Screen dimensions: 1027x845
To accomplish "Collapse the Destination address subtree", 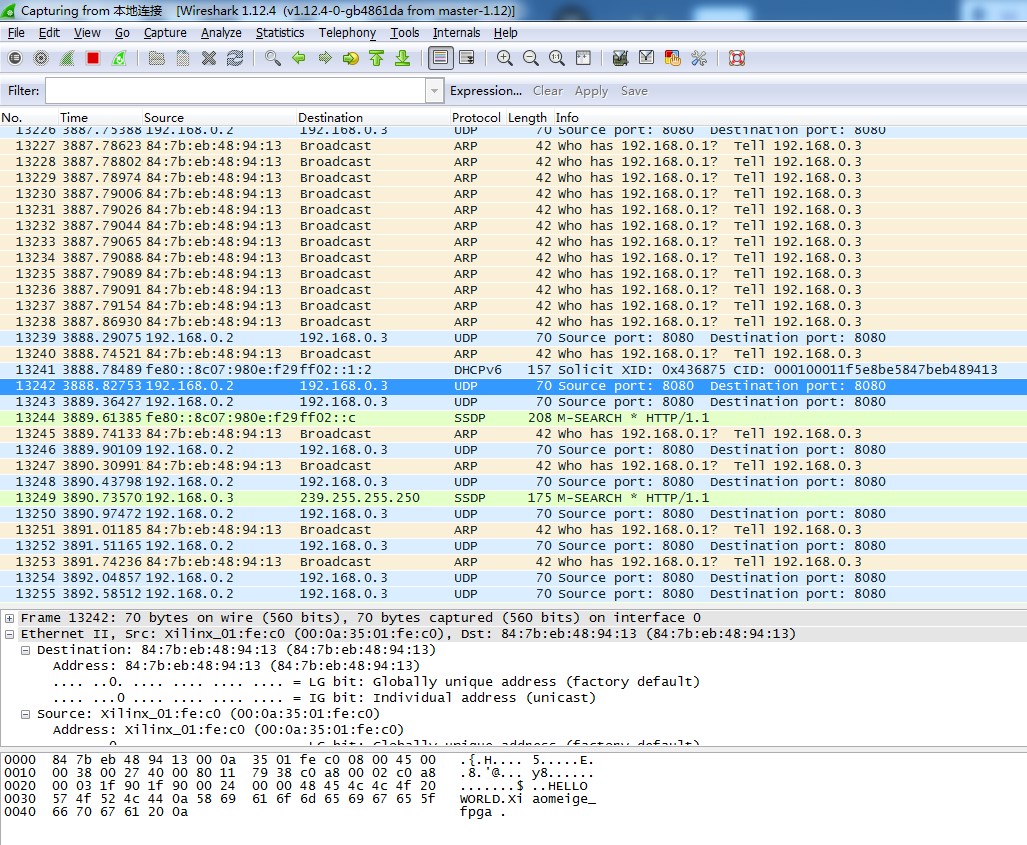I will tap(26, 650).
